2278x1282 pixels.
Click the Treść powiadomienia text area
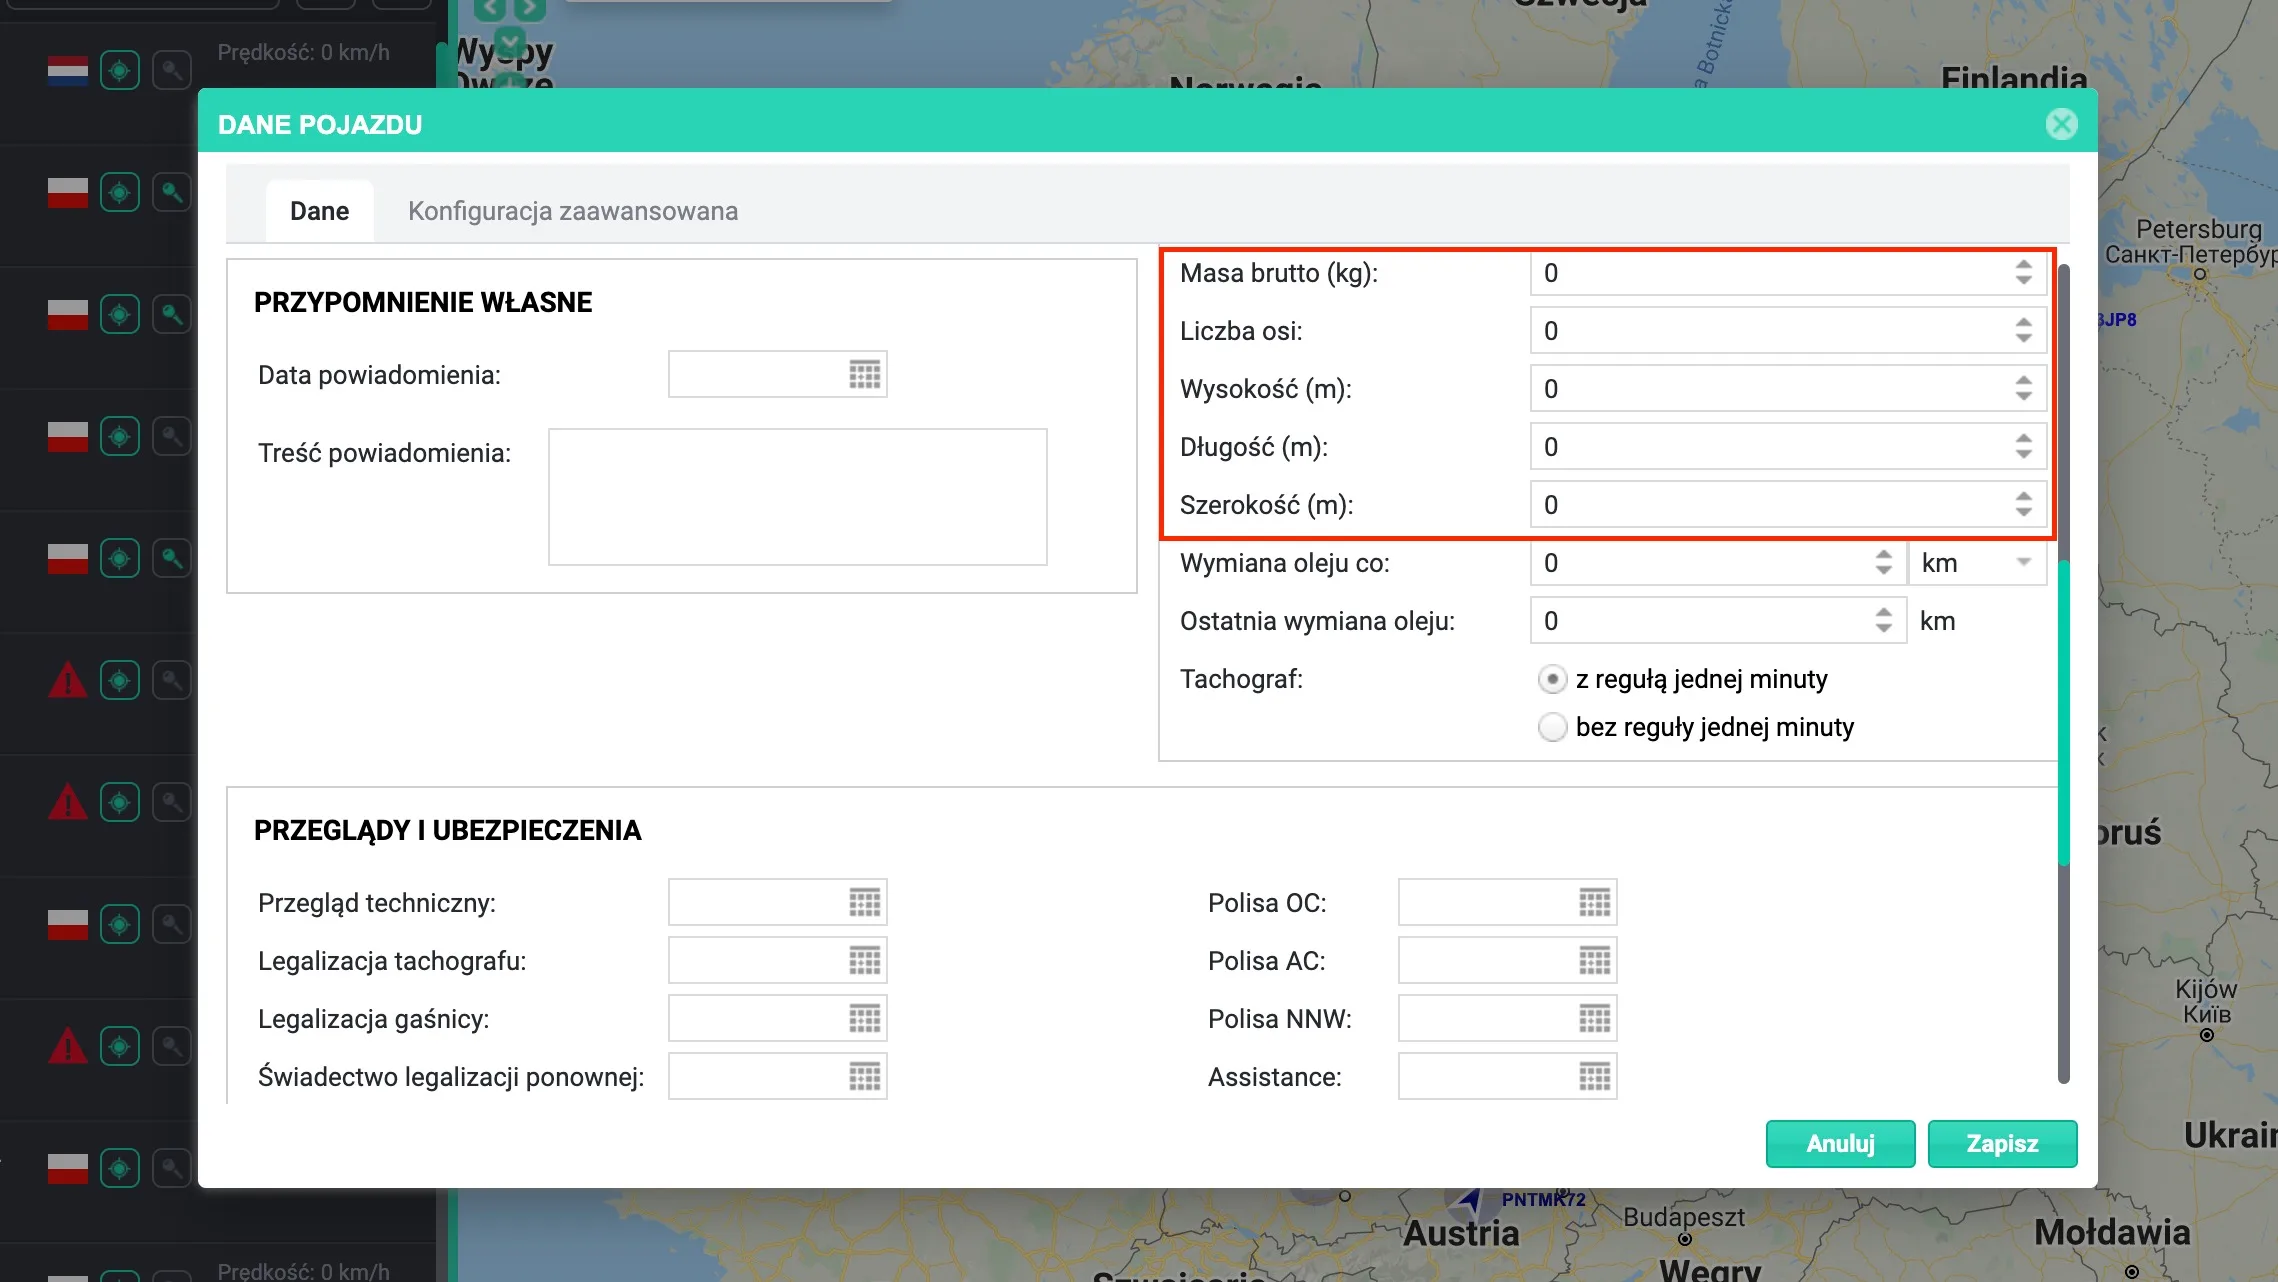point(797,497)
